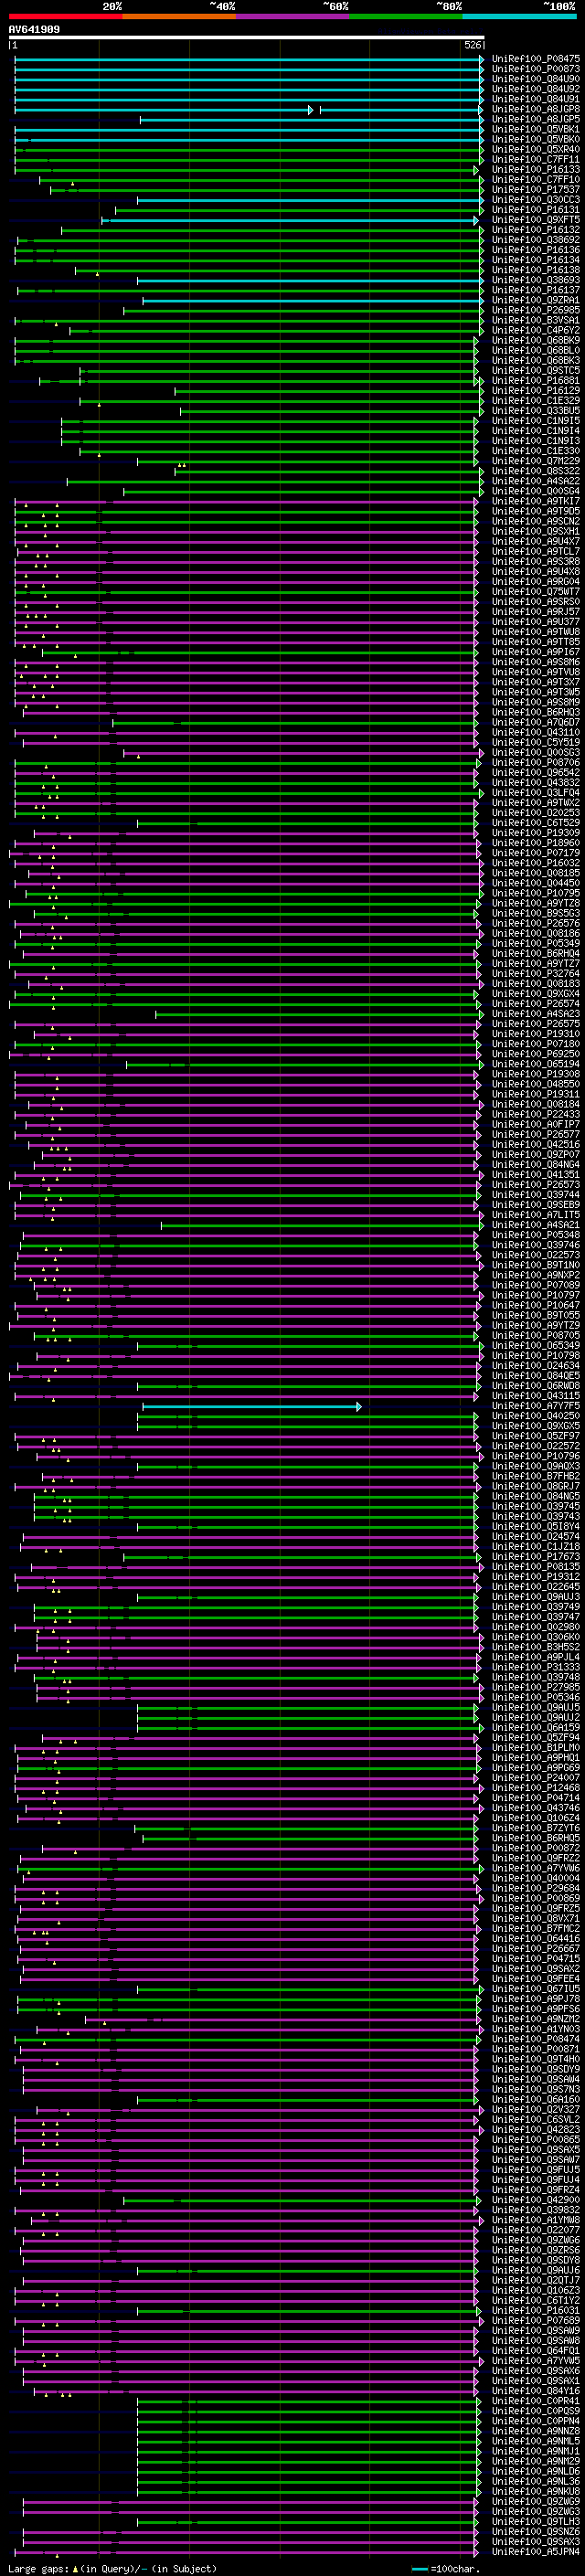Open the UniRef100_P00873 hit

pos(536,69)
